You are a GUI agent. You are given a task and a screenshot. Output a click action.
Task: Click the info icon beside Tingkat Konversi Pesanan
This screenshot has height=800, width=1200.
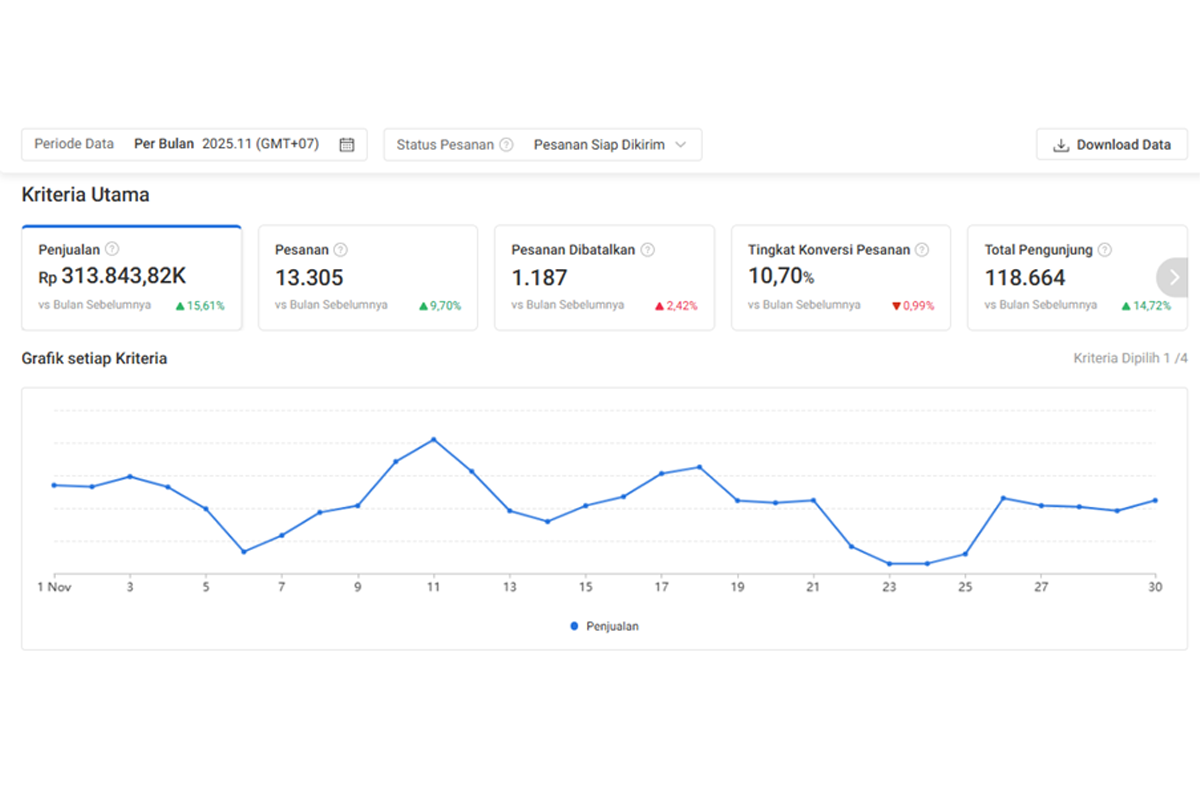[x=921, y=250]
